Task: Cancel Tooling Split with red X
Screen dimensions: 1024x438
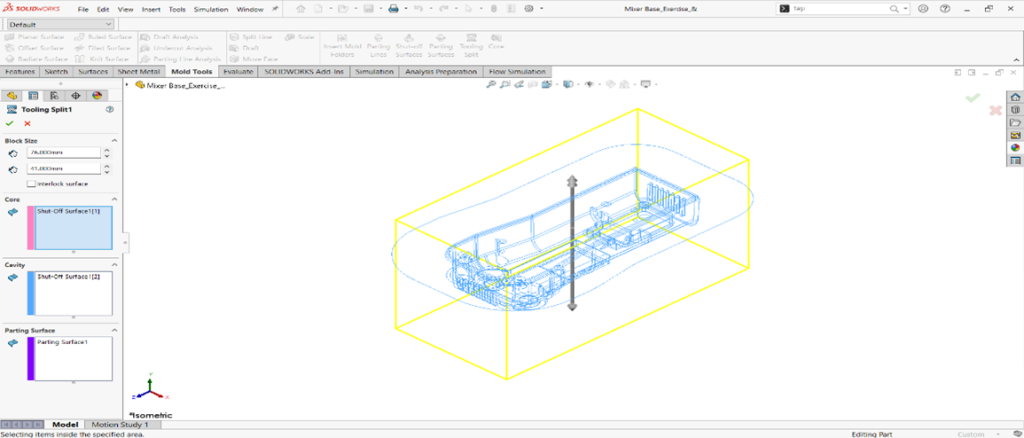Action: coord(27,123)
